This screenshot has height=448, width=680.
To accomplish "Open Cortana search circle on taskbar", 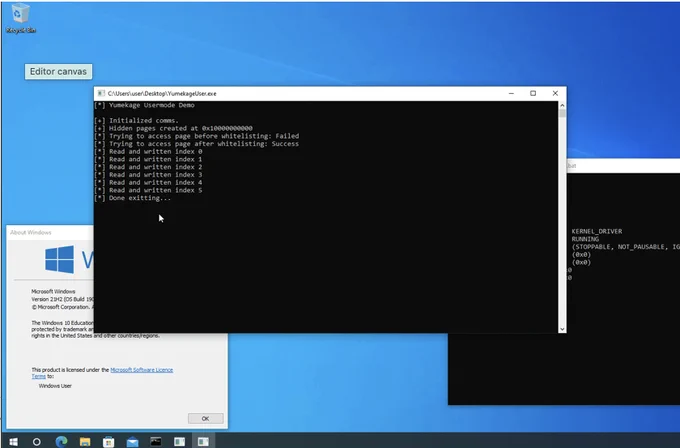I will [x=37, y=441].
